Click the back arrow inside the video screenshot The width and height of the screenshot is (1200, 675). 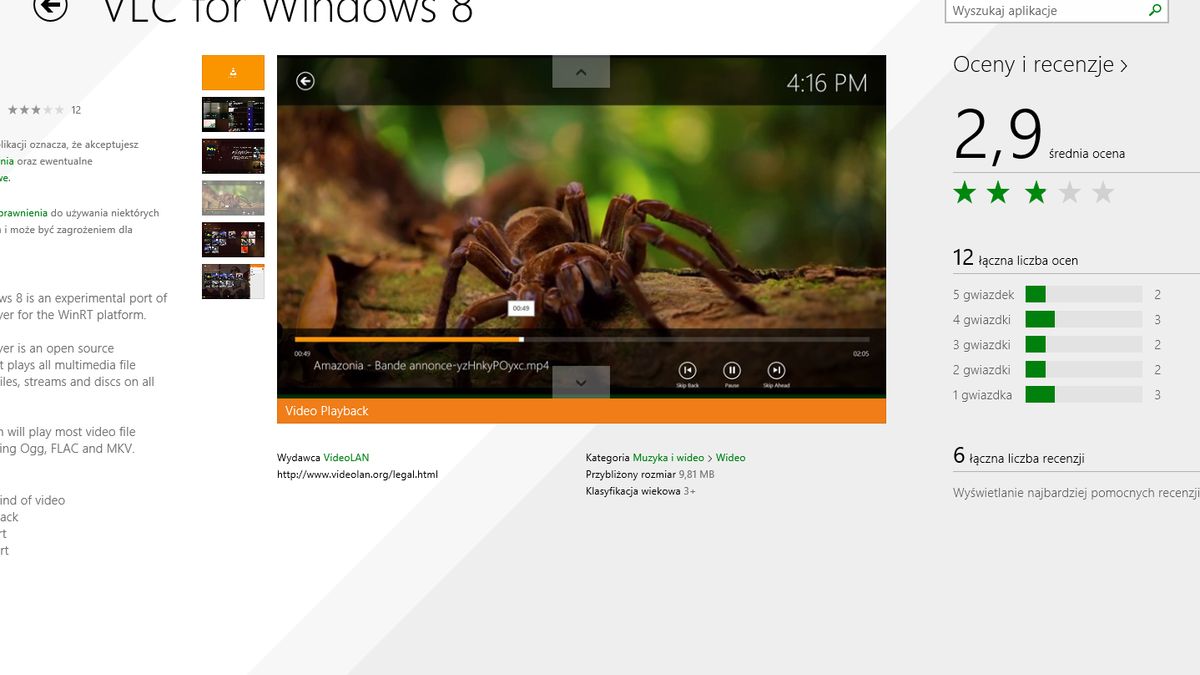click(x=306, y=81)
